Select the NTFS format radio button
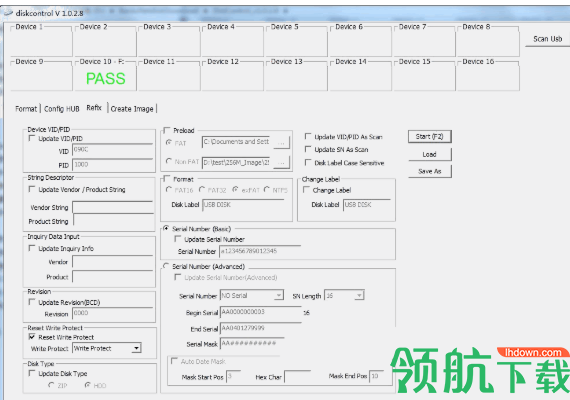570x400 pixels. point(267,189)
